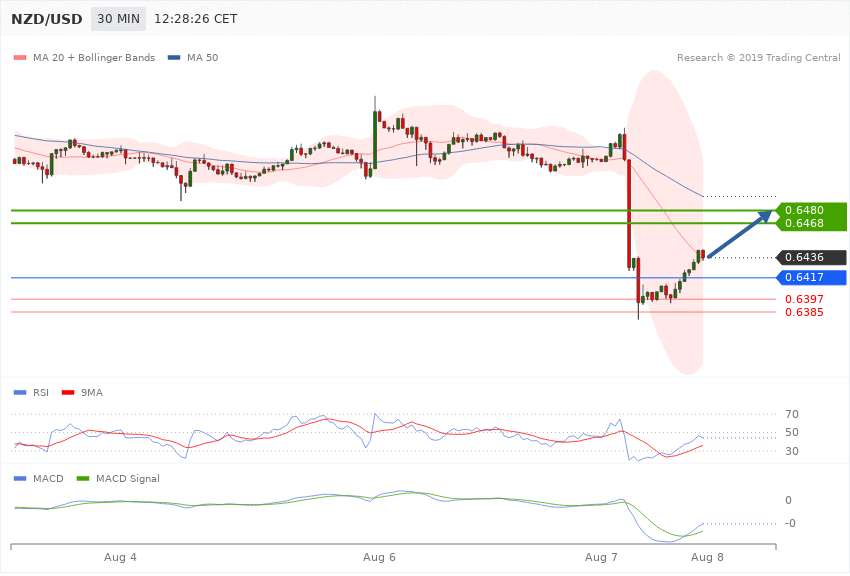Click the Aug 7 date label
Screen dimensions: 850x576
coord(601,557)
